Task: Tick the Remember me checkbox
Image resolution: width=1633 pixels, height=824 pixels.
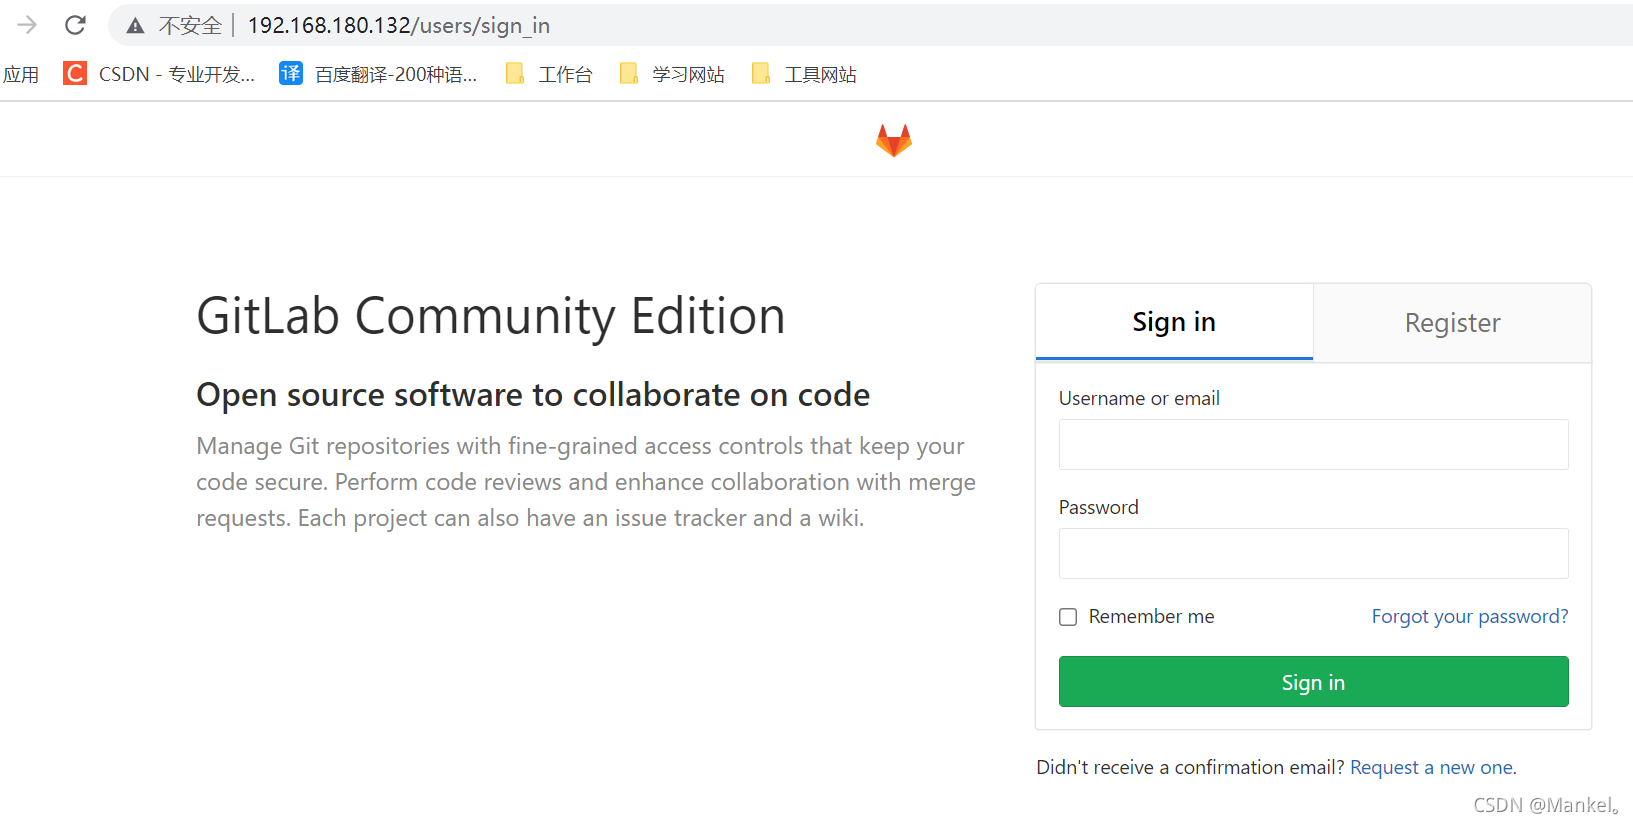Action: 1068,617
